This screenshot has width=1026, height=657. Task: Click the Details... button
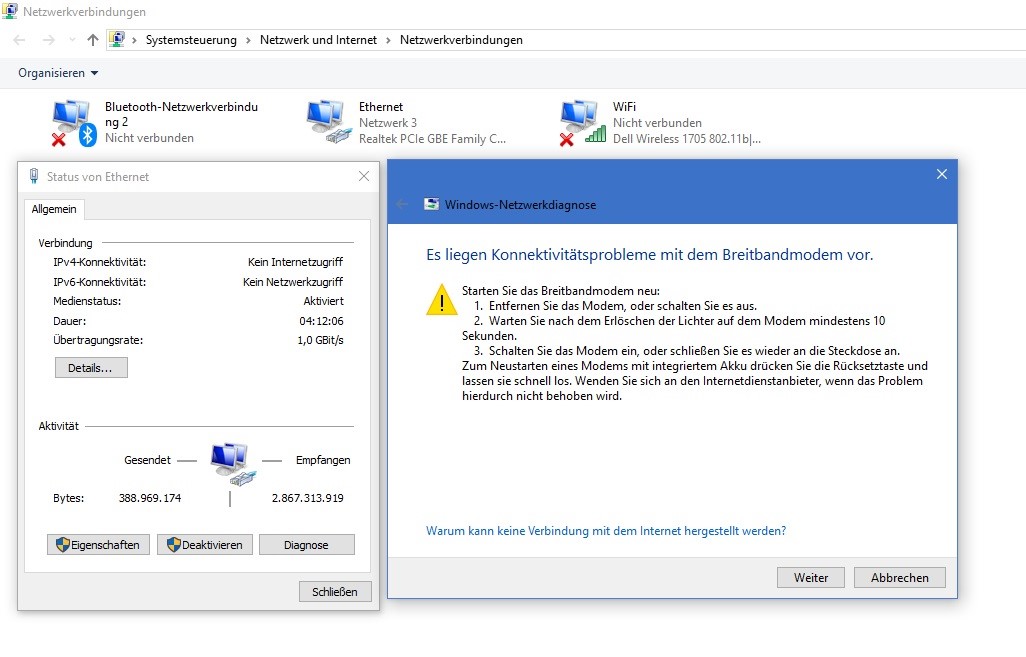coord(91,368)
